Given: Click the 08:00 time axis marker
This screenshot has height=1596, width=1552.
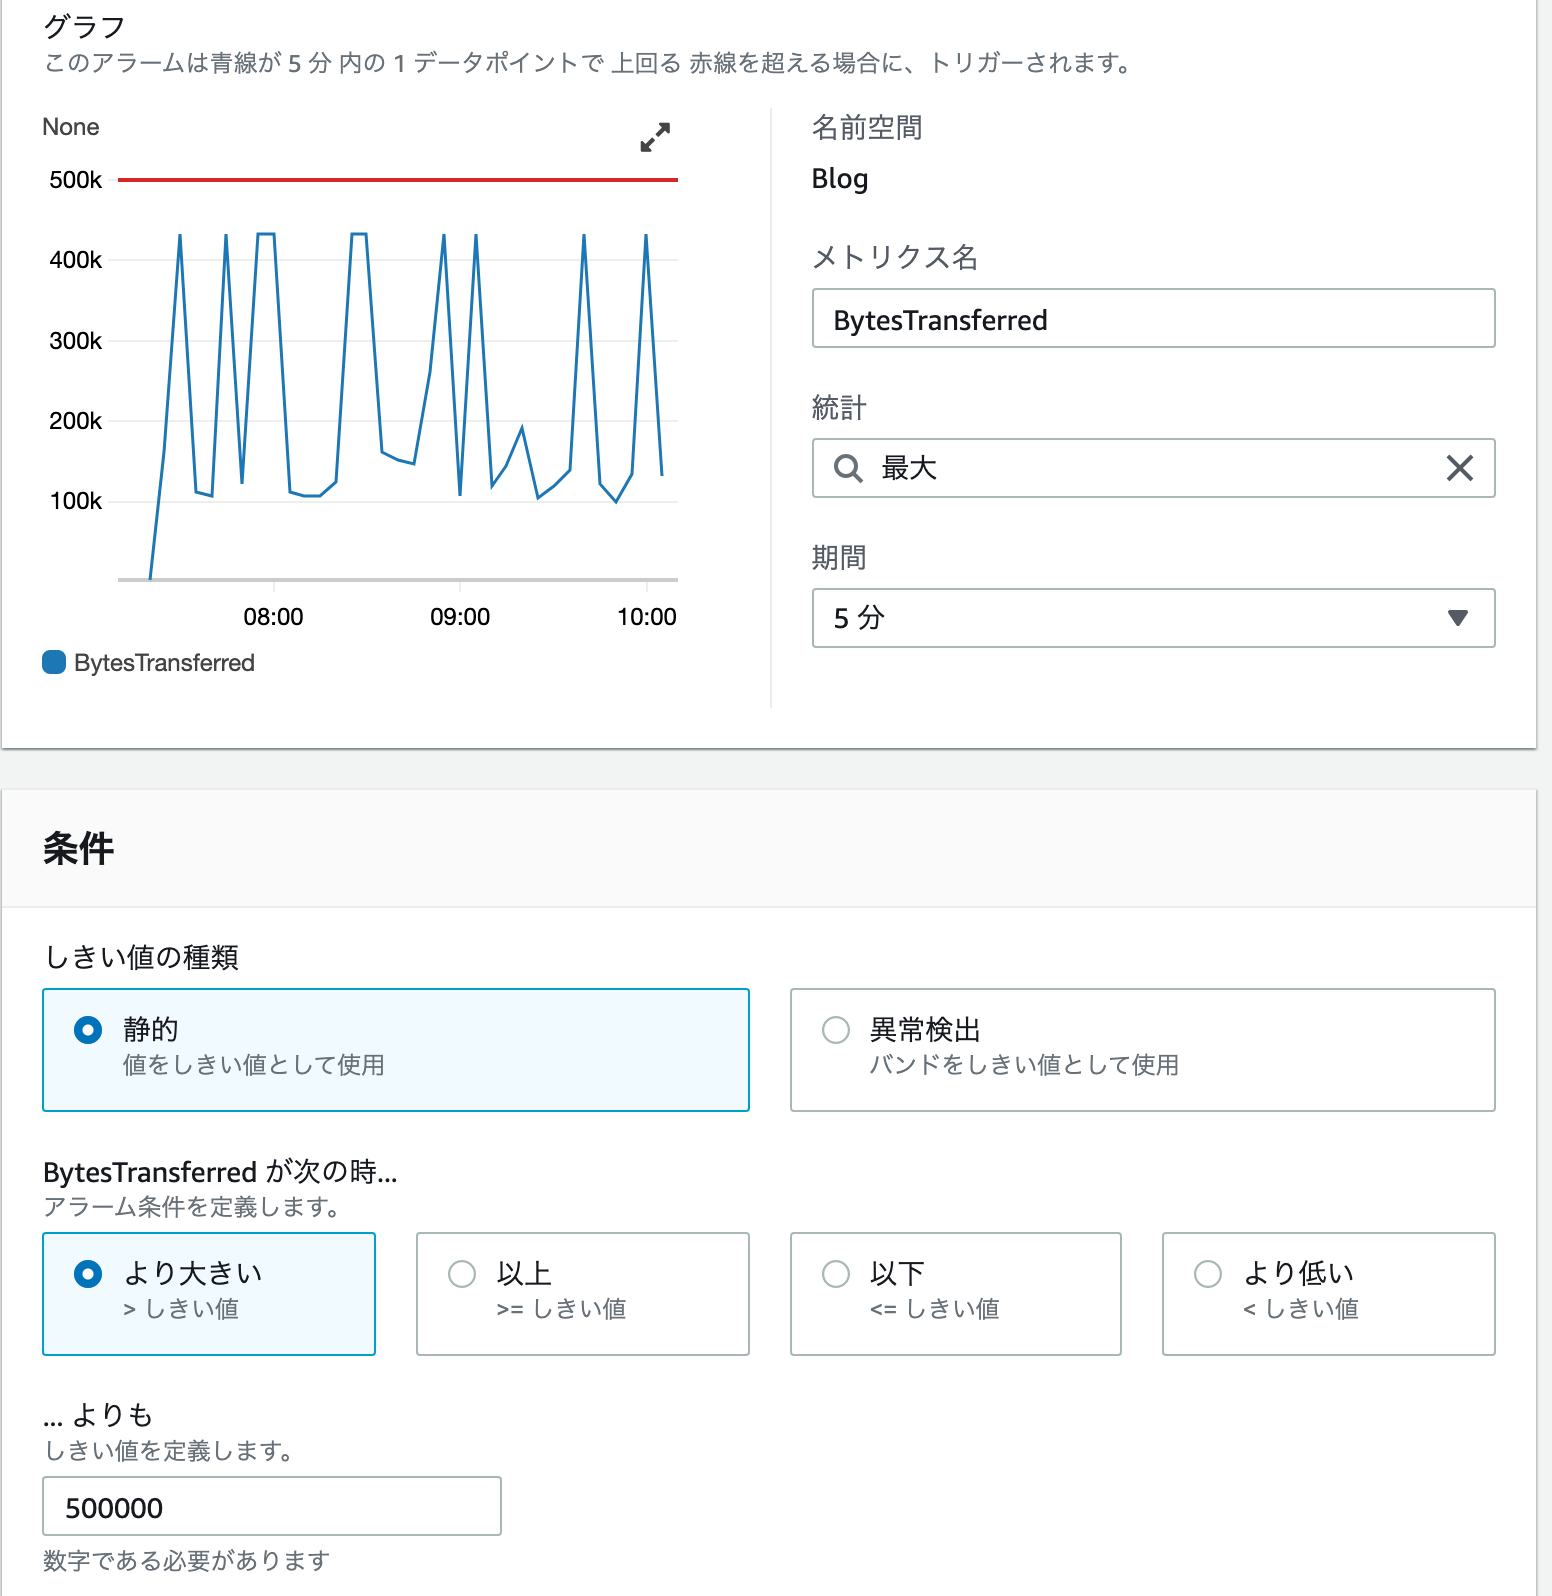Looking at the screenshot, I should pos(273,617).
